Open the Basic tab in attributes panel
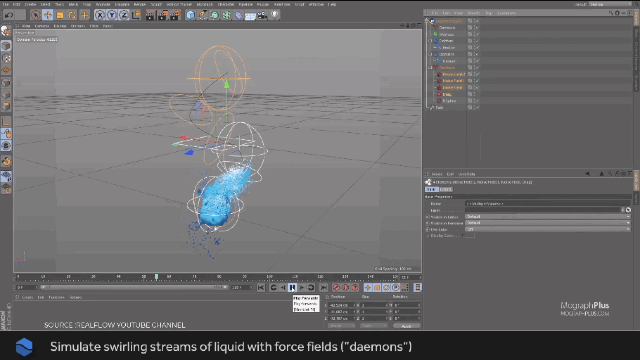The width and height of the screenshot is (640, 360). coord(431,189)
